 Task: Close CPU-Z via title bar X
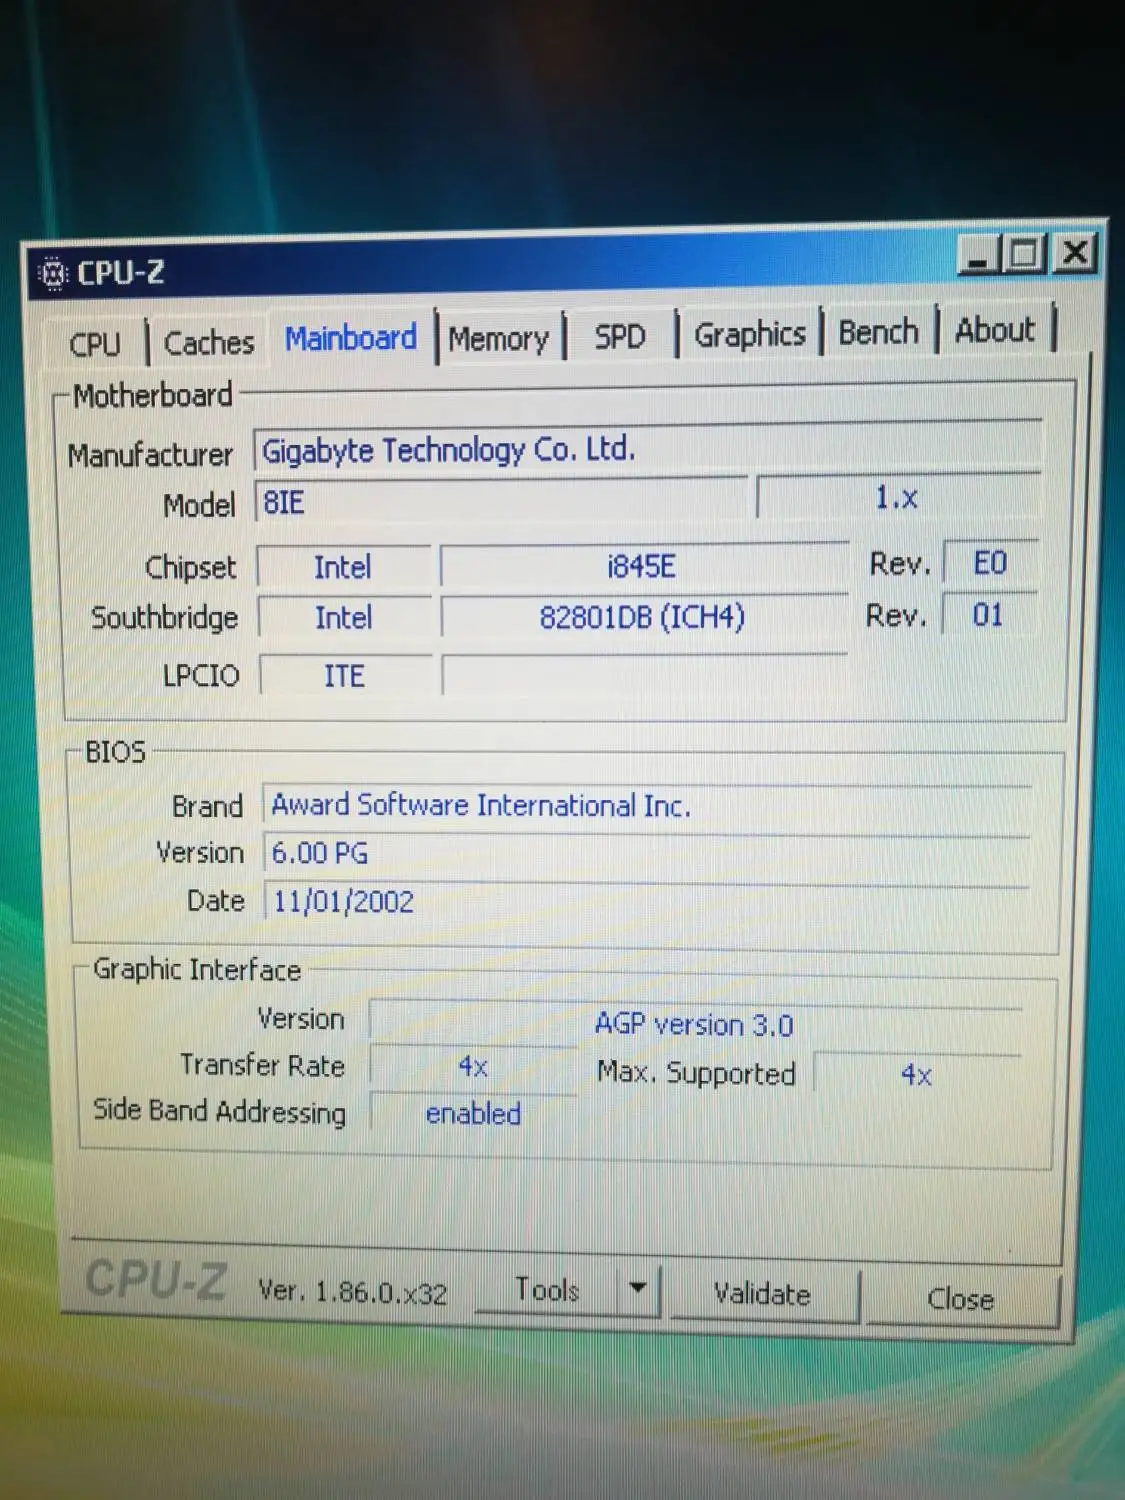click(1075, 251)
